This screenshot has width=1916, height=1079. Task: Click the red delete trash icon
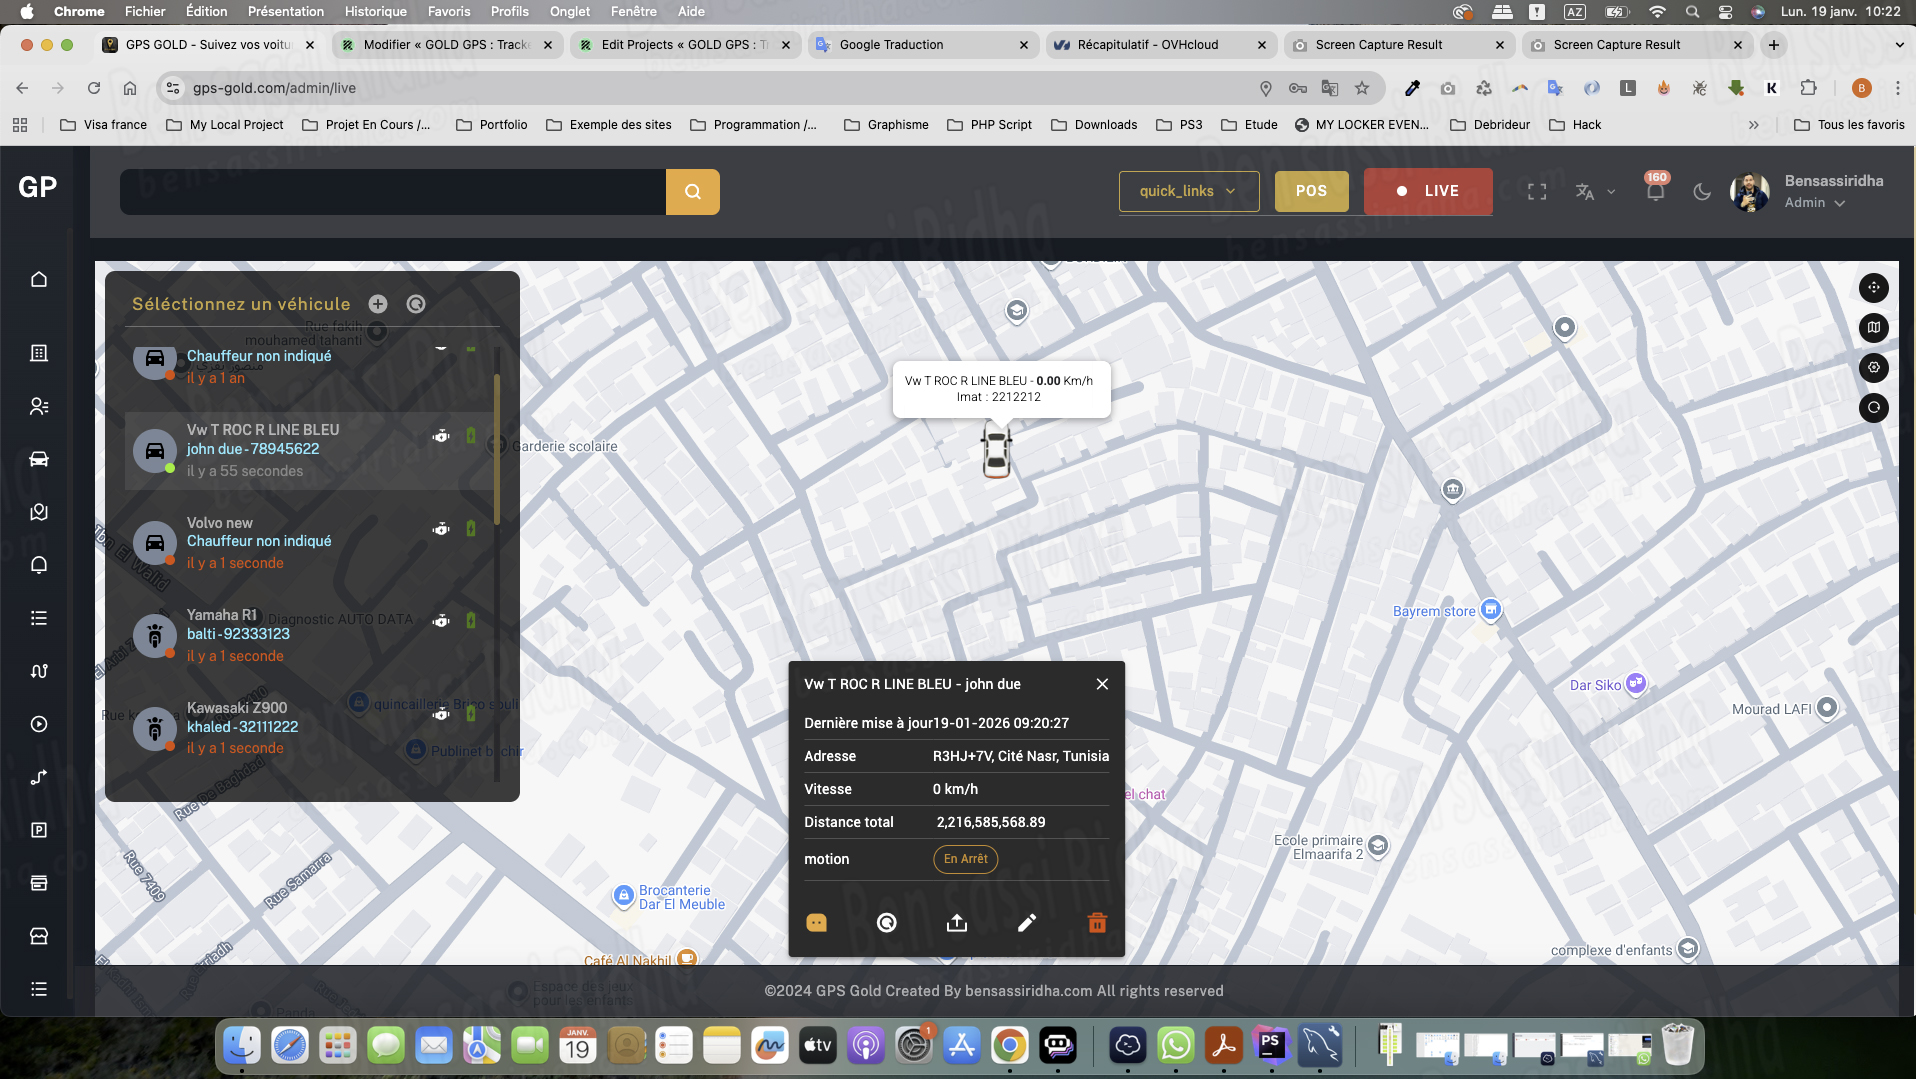(1097, 923)
